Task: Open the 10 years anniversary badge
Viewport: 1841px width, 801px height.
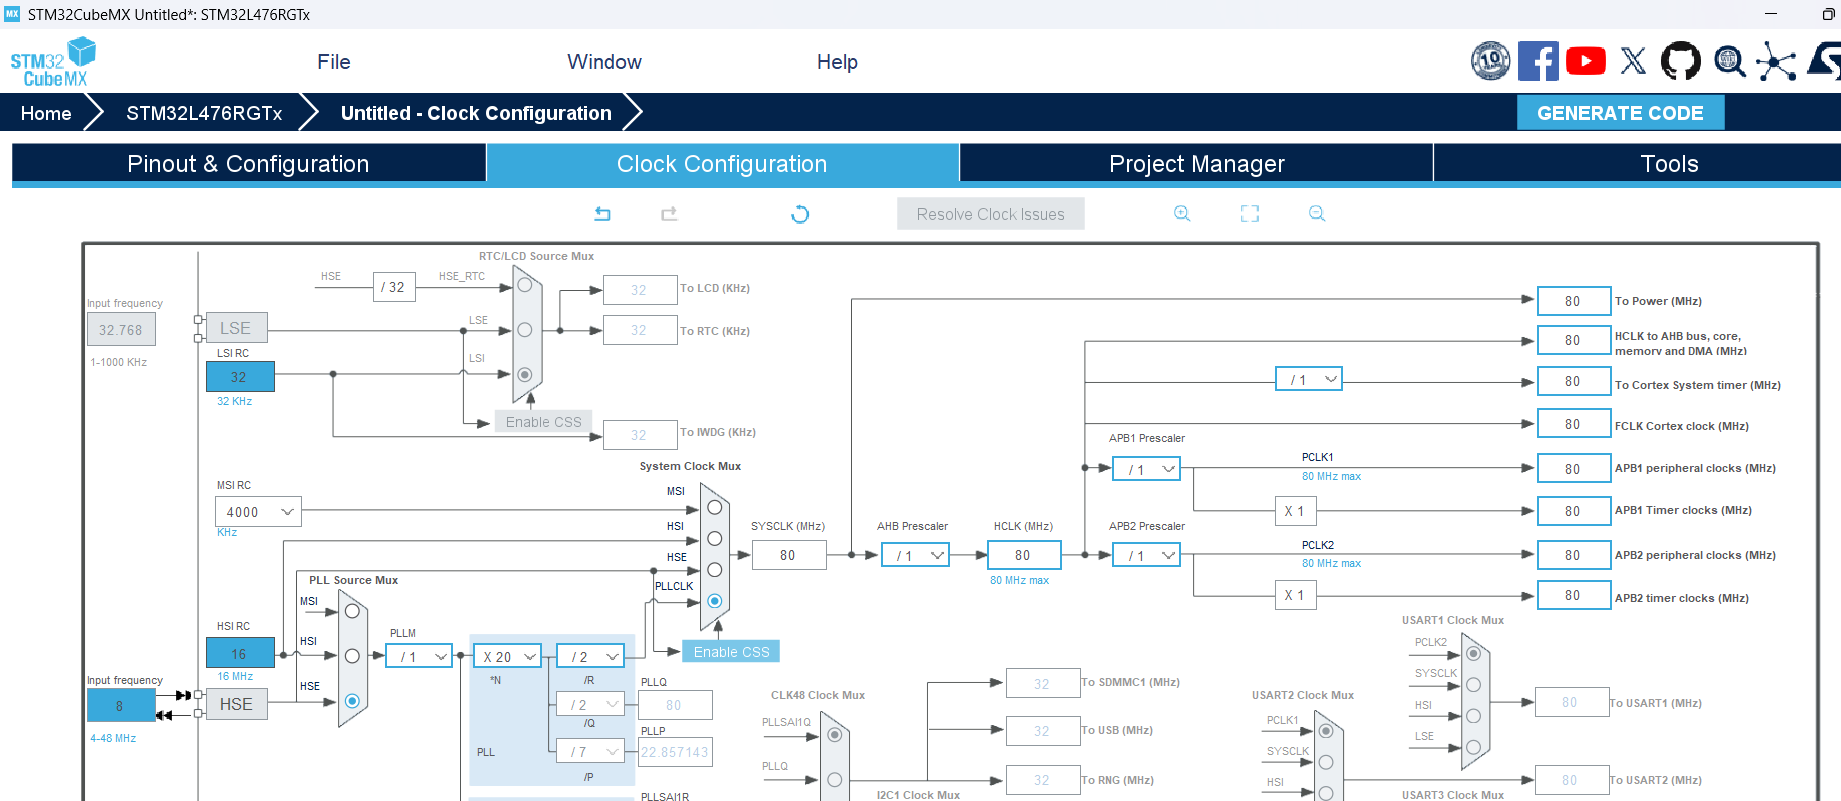Action: pyautogui.click(x=1490, y=61)
